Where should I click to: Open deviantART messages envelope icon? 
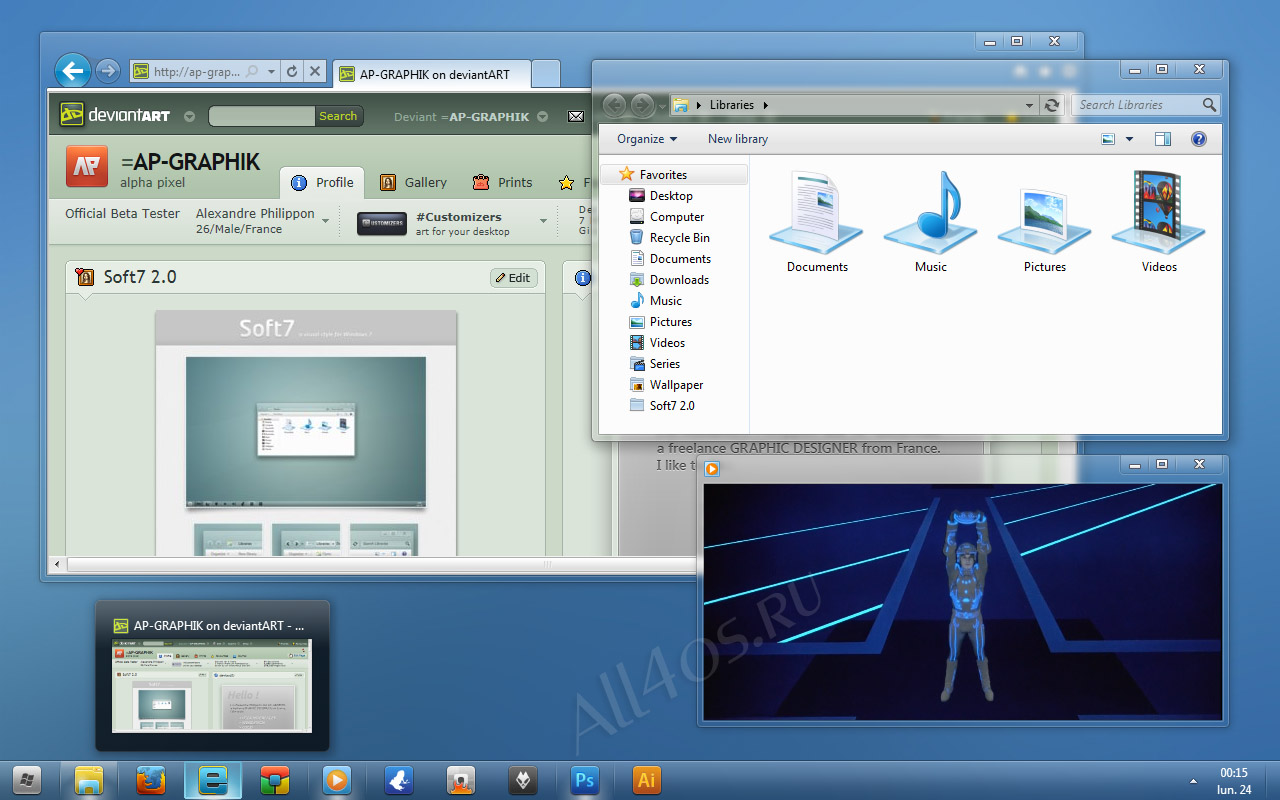click(576, 117)
